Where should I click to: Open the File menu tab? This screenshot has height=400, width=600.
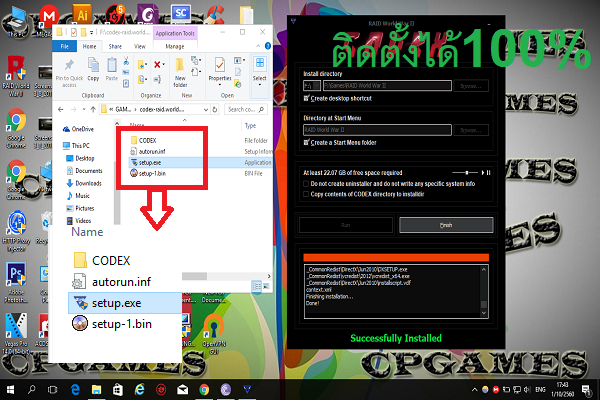point(65,46)
